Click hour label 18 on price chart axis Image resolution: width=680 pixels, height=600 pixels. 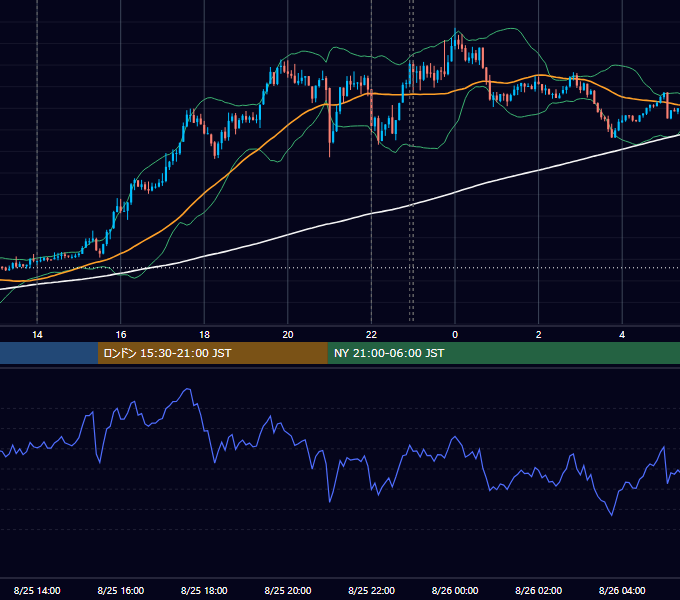click(204, 335)
